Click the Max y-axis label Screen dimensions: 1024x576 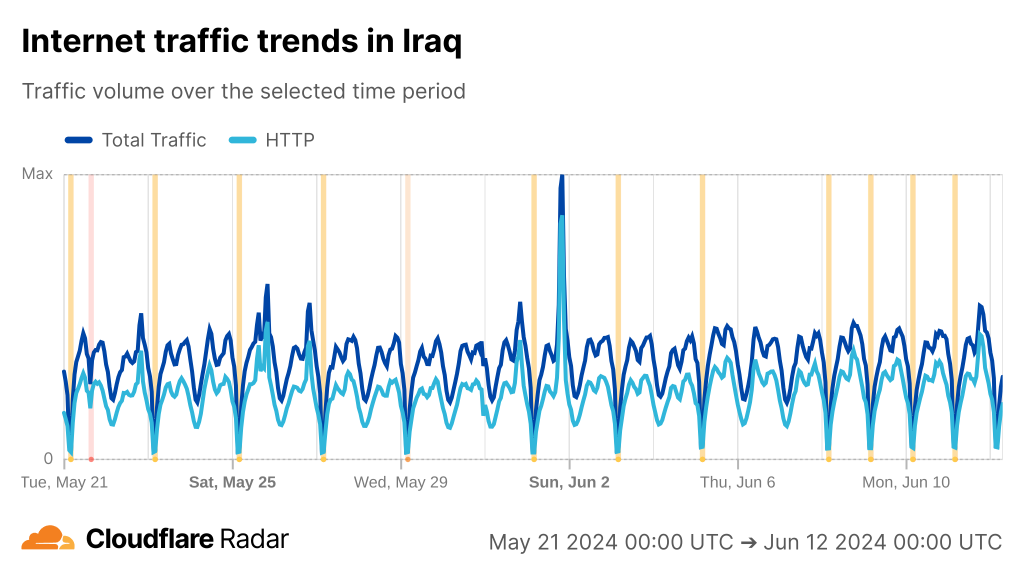click(37, 174)
